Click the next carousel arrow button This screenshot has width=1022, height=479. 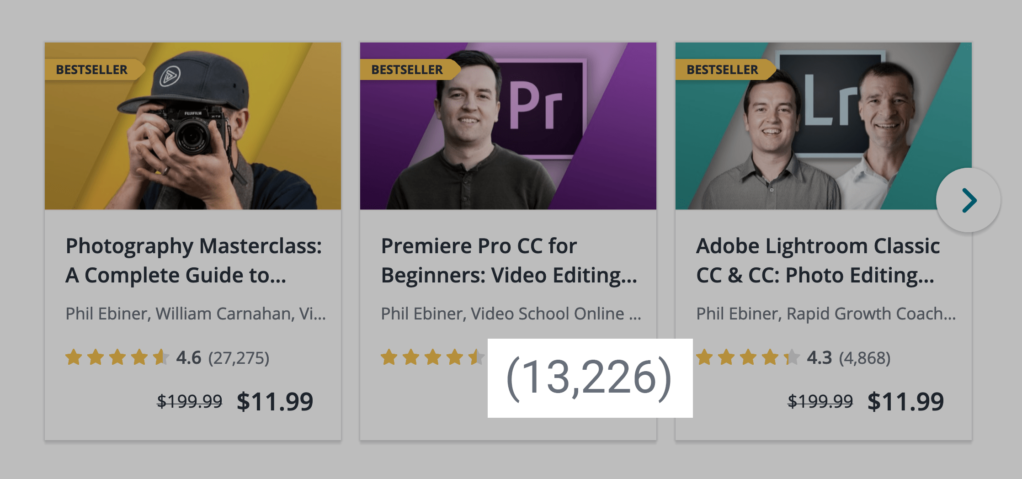(968, 201)
